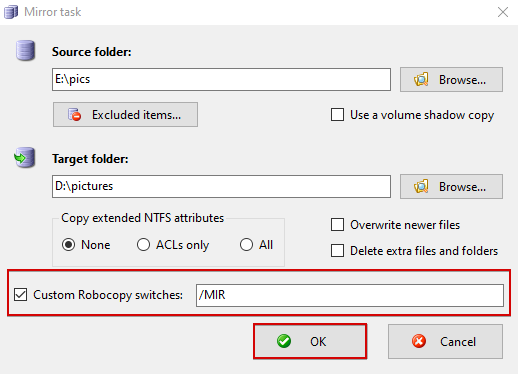The image size is (518, 374).
Task: Click the Source folder database icon
Action: coord(25,51)
